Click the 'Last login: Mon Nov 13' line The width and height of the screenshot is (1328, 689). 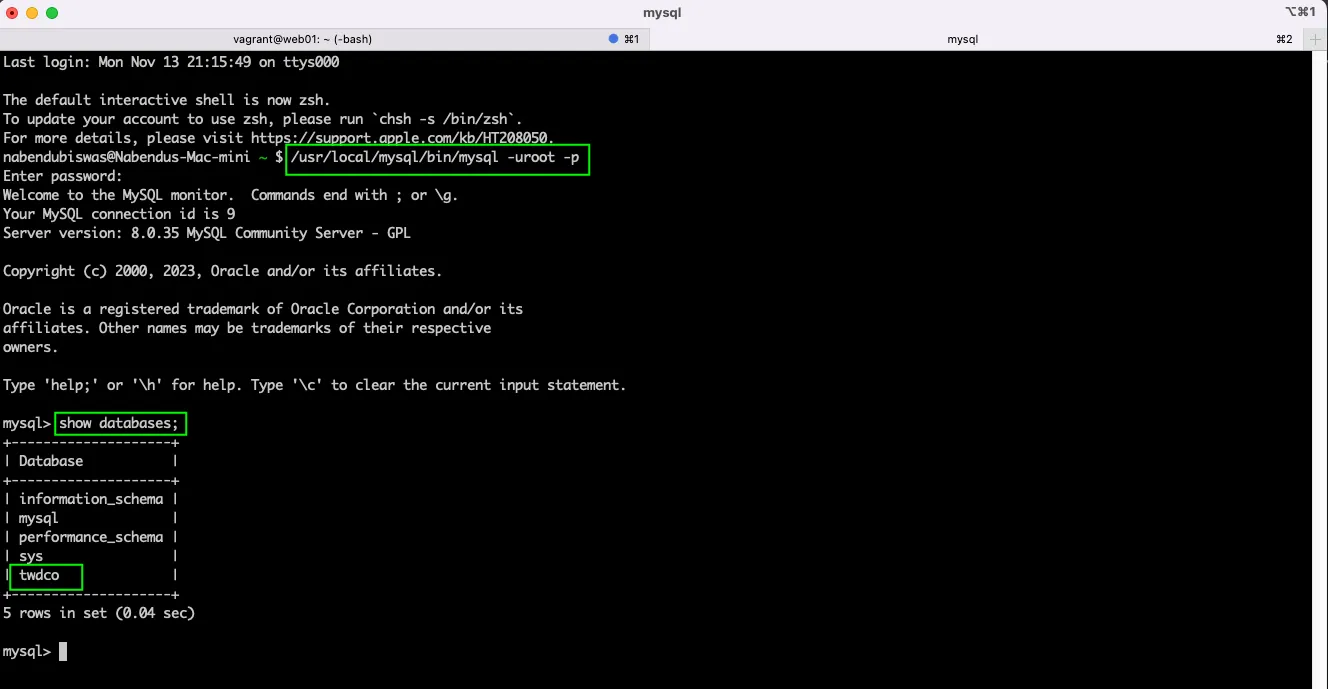(171, 62)
